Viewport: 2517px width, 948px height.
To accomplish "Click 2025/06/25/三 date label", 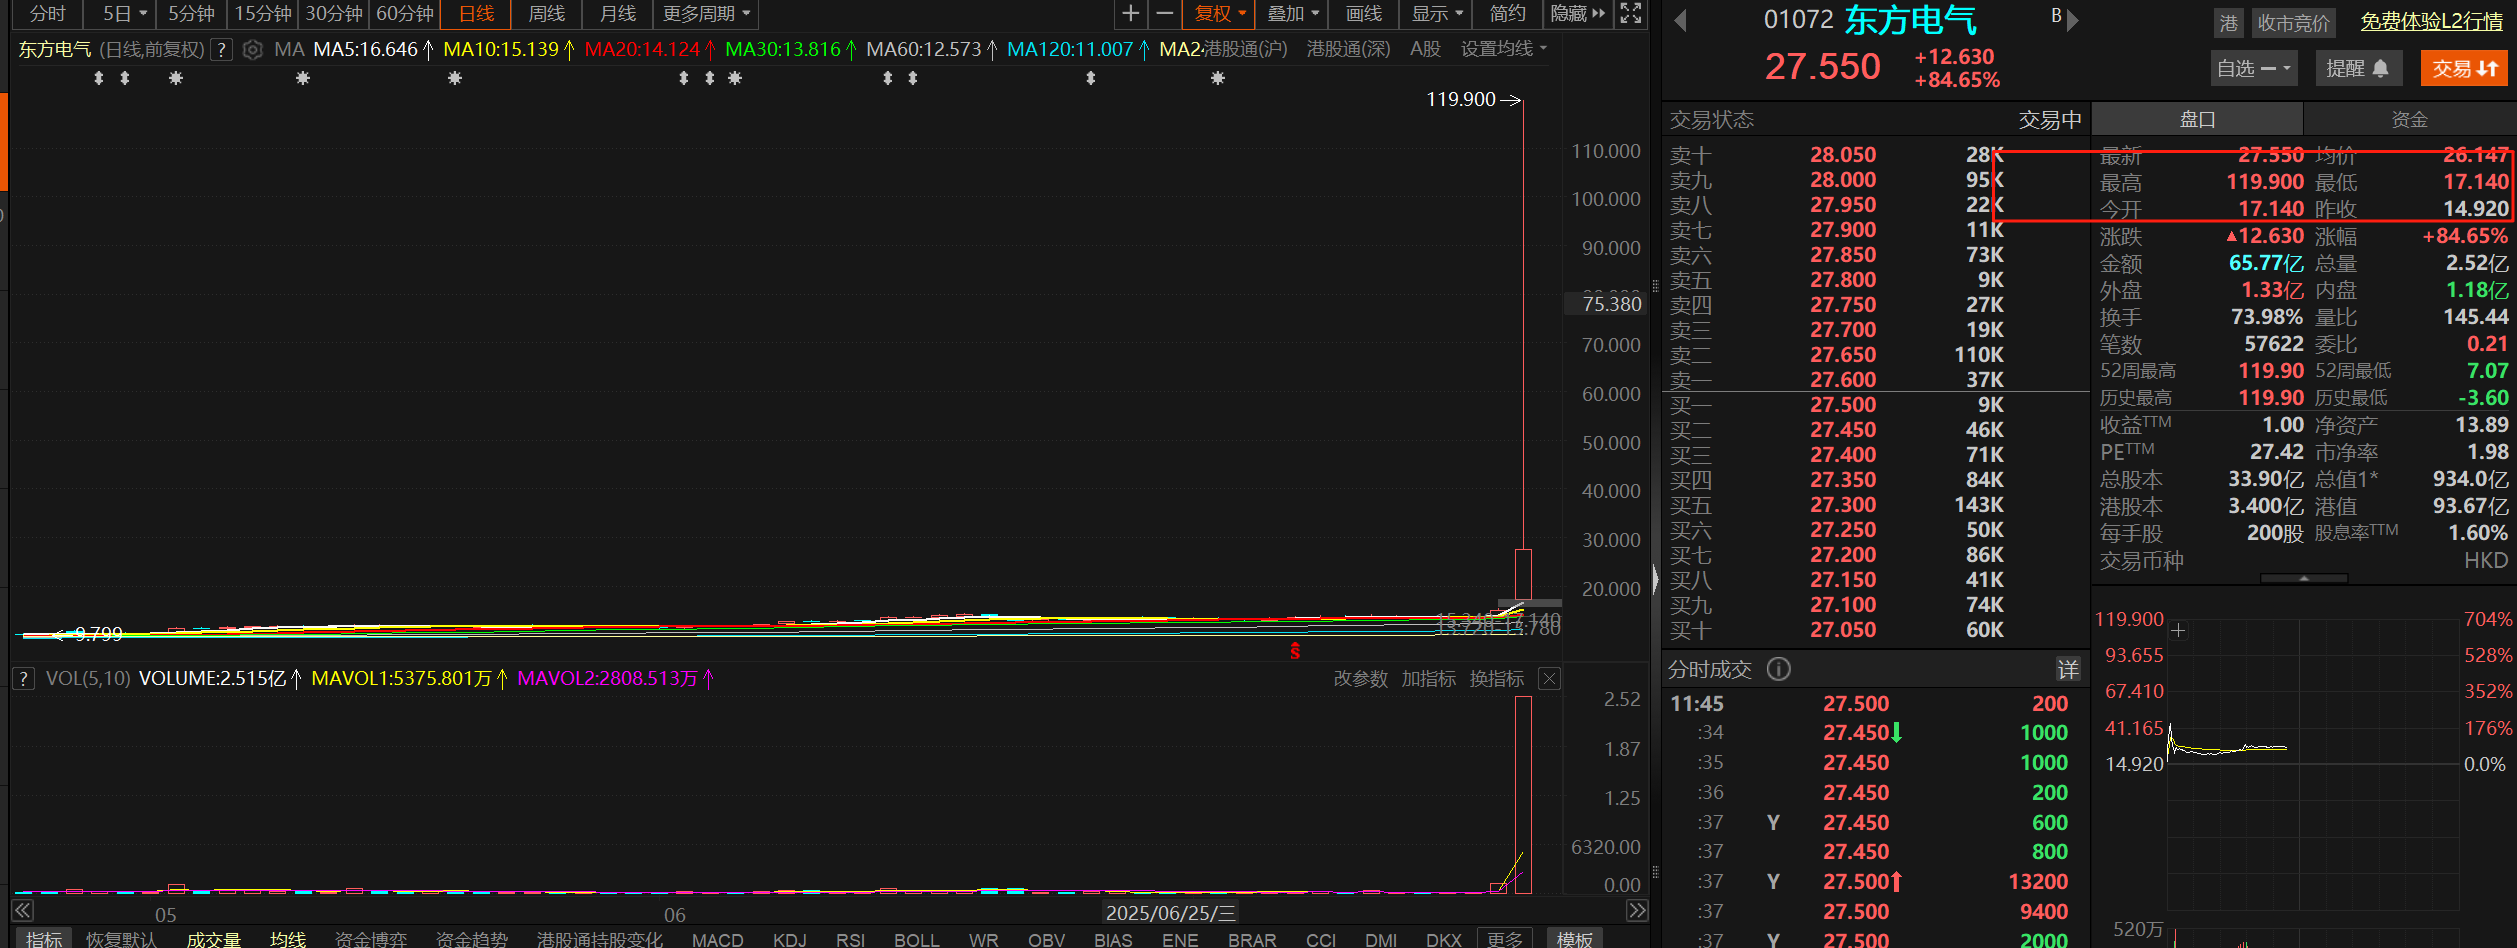I will tap(1170, 912).
